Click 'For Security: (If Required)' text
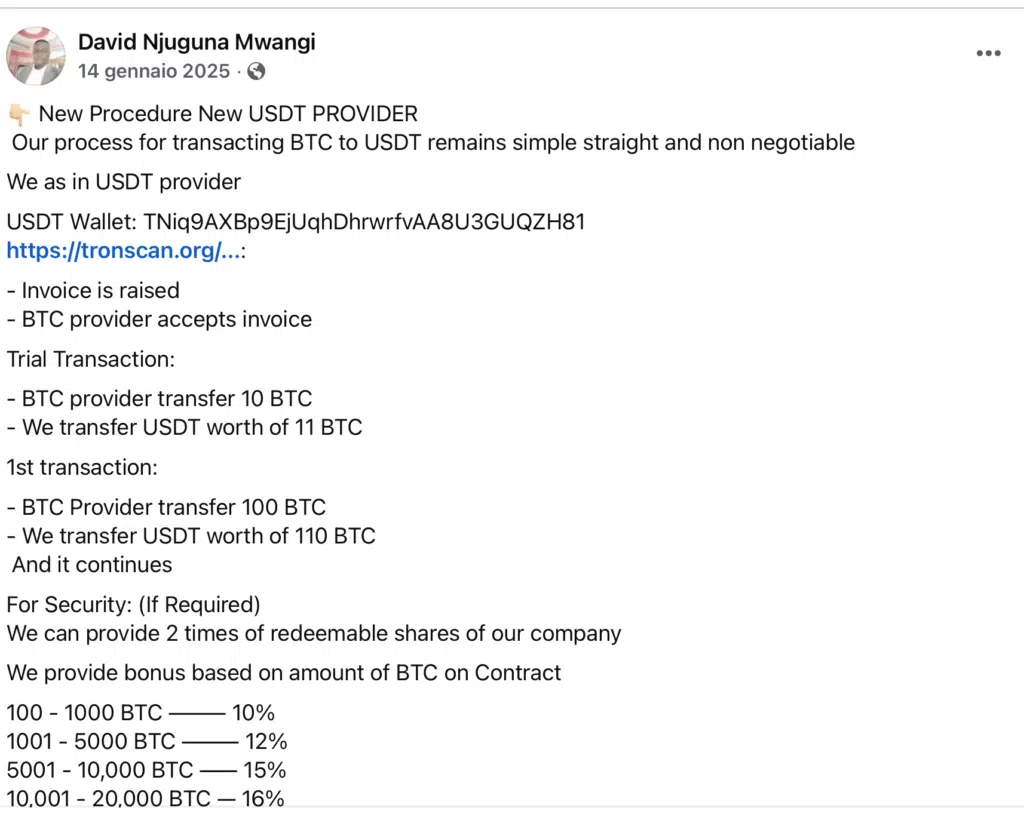Image resolution: width=1024 pixels, height=817 pixels. (133, 605)
